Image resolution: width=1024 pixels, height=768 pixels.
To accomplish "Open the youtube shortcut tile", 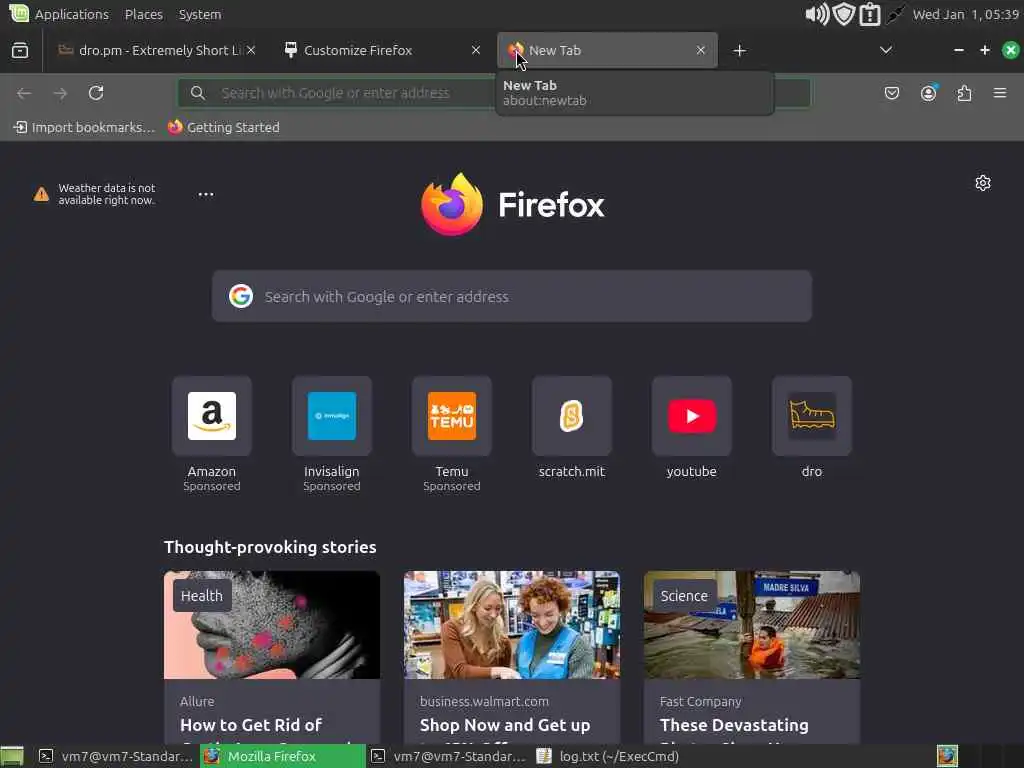I will tap(692, 416).
